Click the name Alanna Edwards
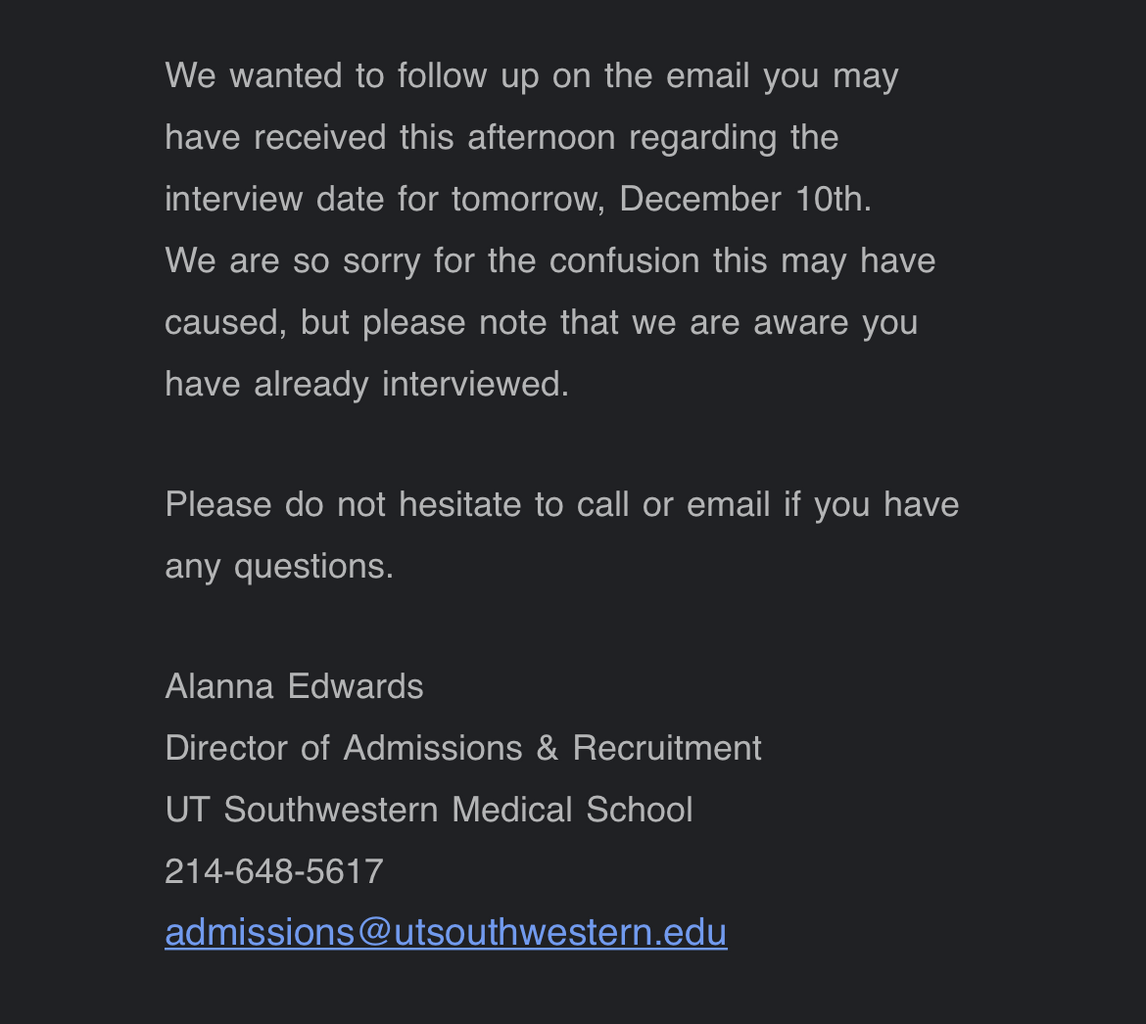Screen dimensions: 1146x1024 pos(294,686)
